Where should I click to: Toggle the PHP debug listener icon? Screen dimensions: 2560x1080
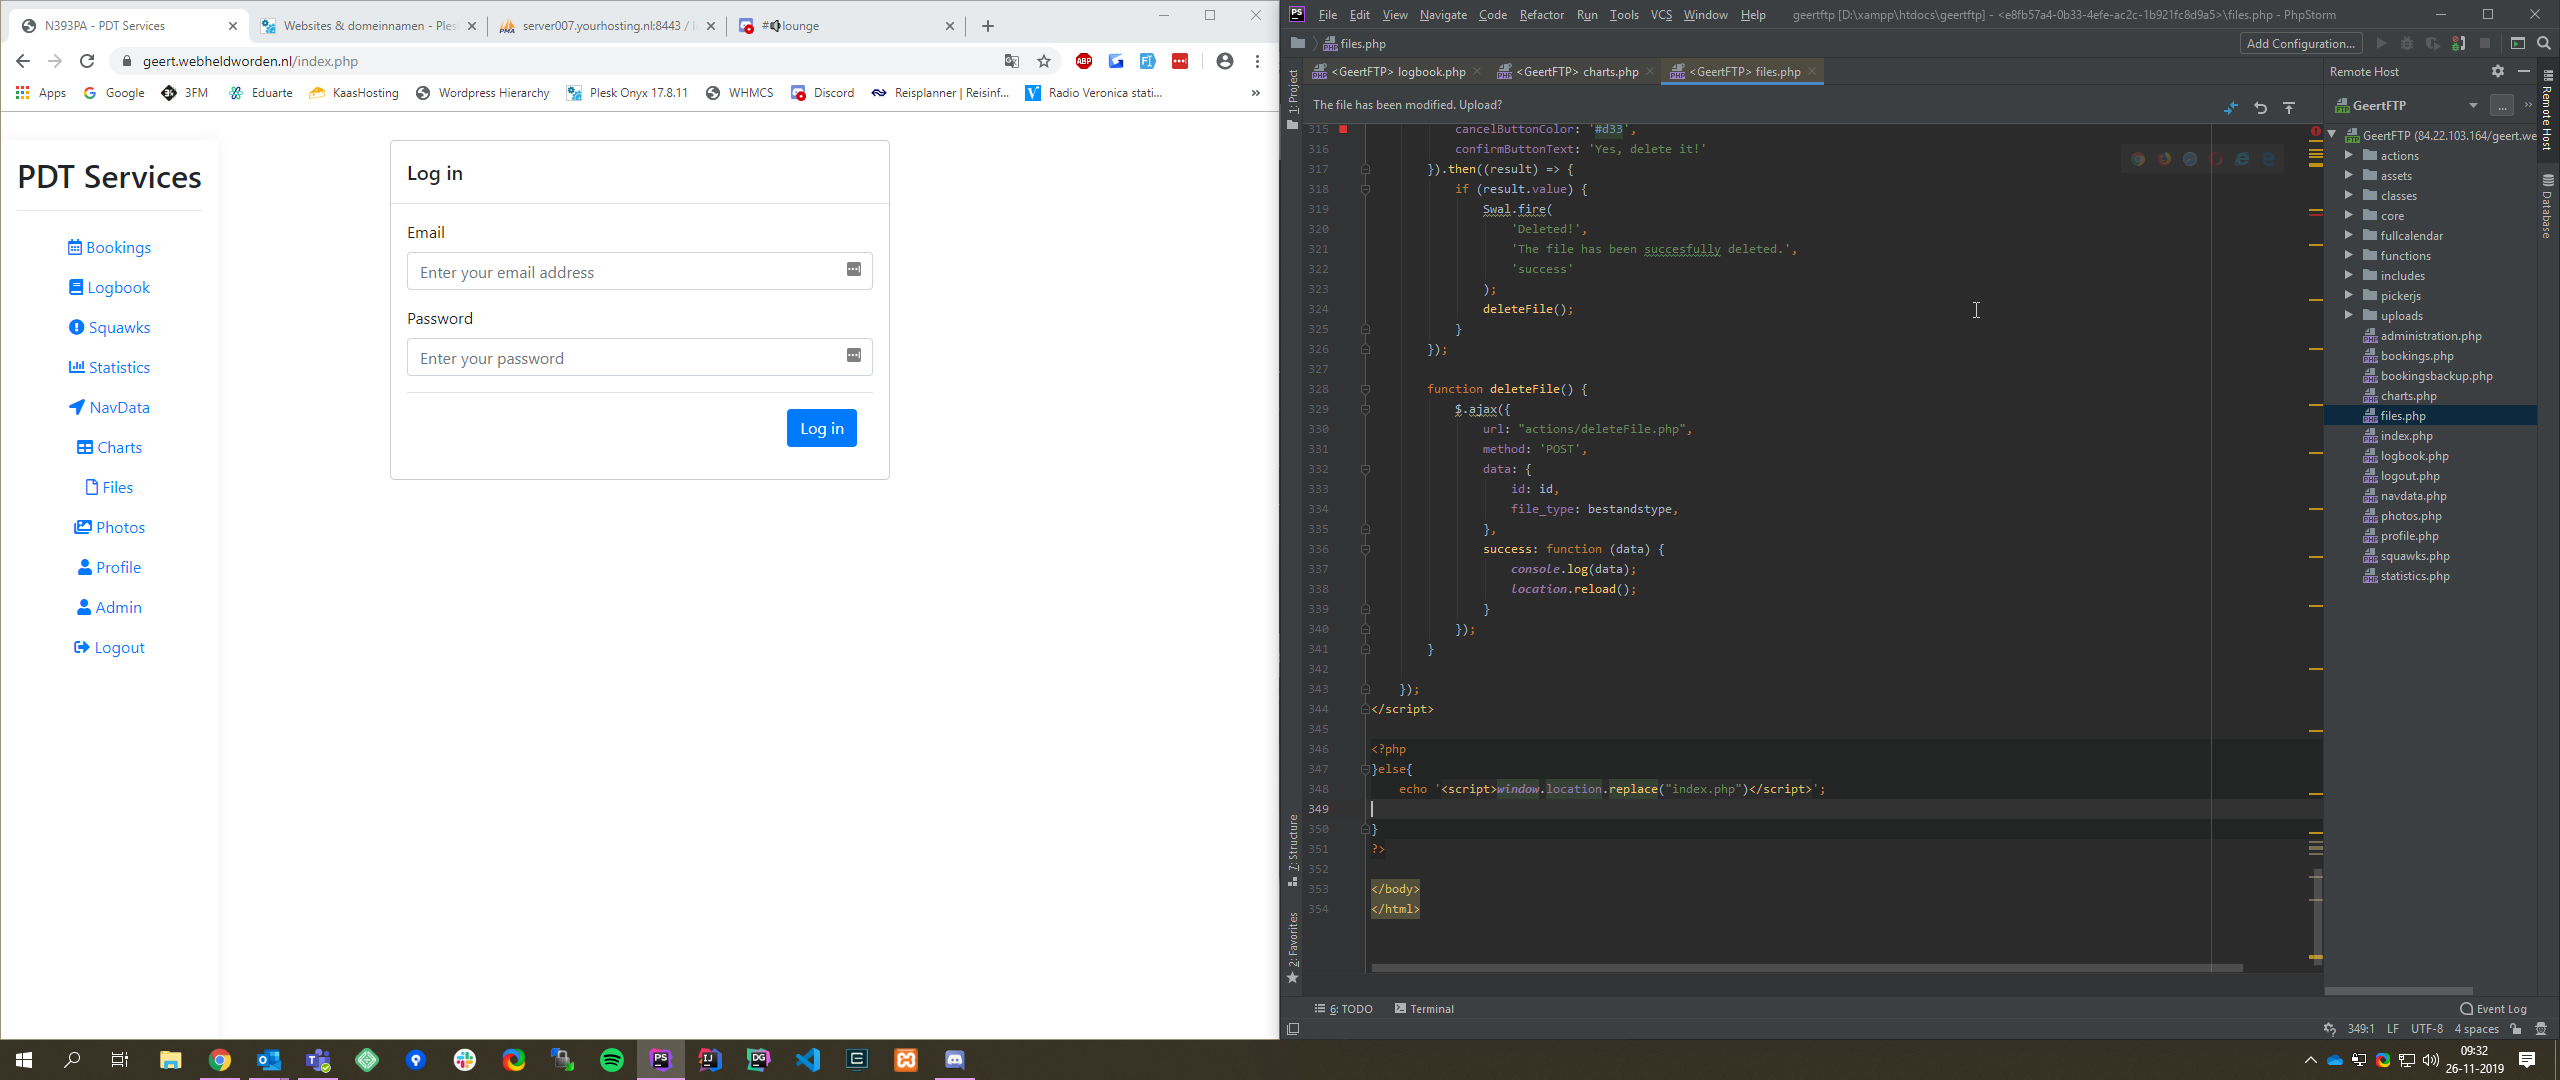[2458, 43]
